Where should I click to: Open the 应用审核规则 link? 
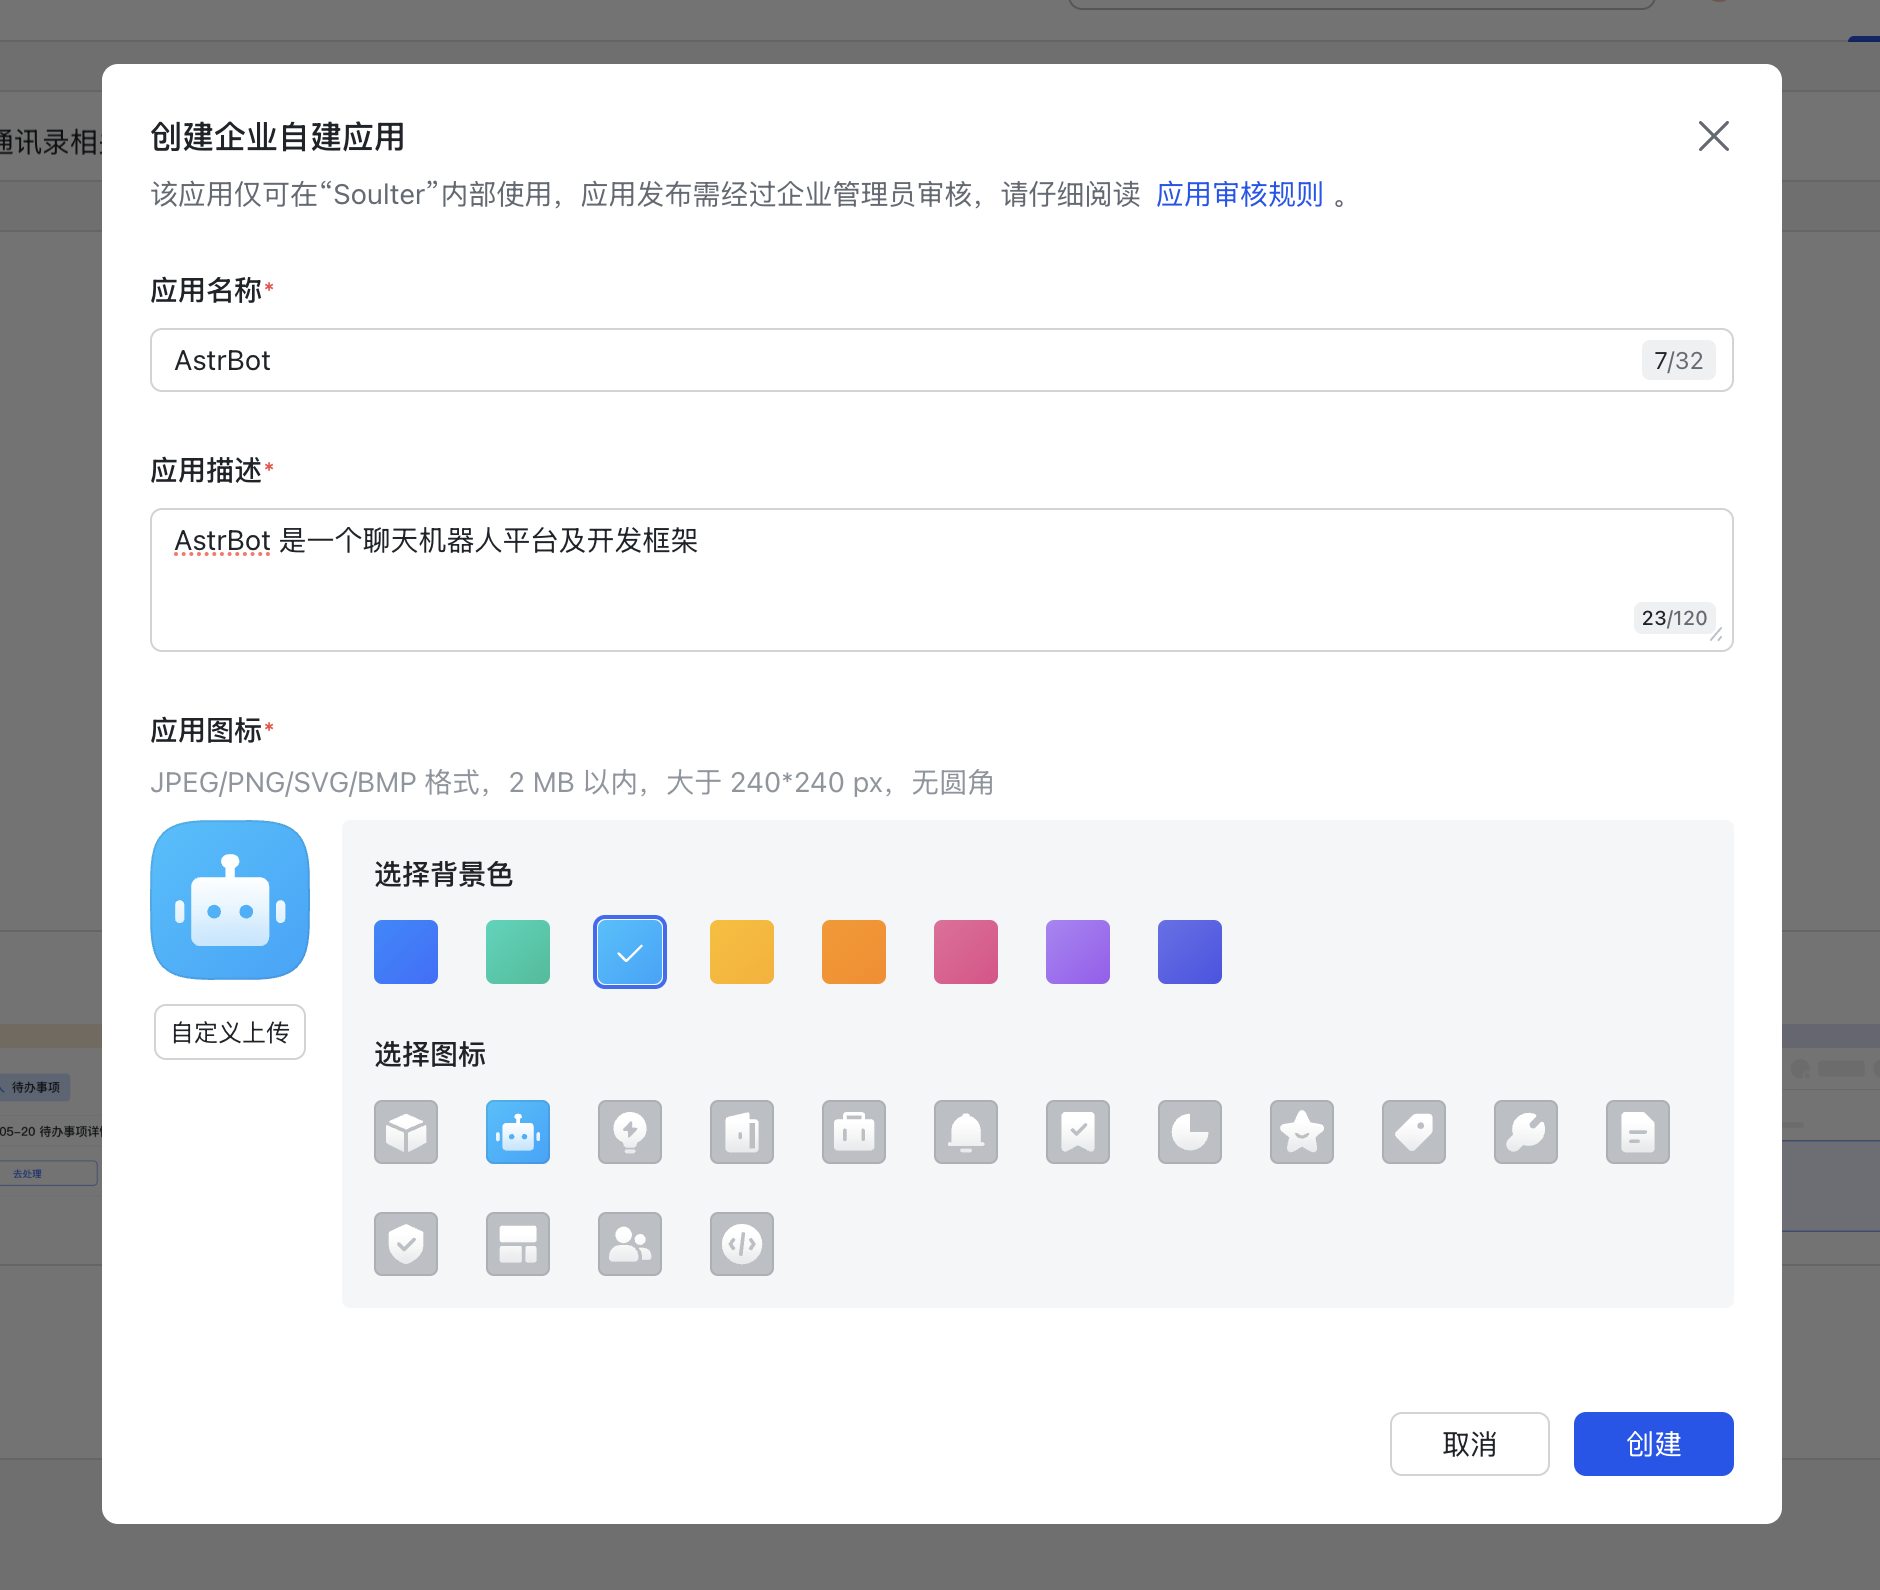1240,194
